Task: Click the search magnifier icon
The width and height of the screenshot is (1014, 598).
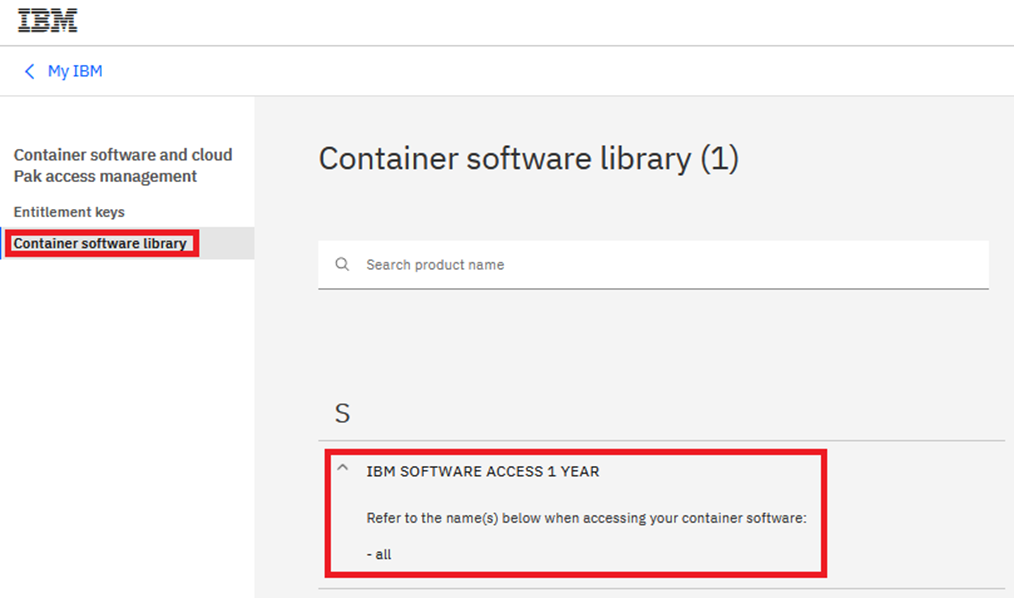Action: (x=342, y=264)
